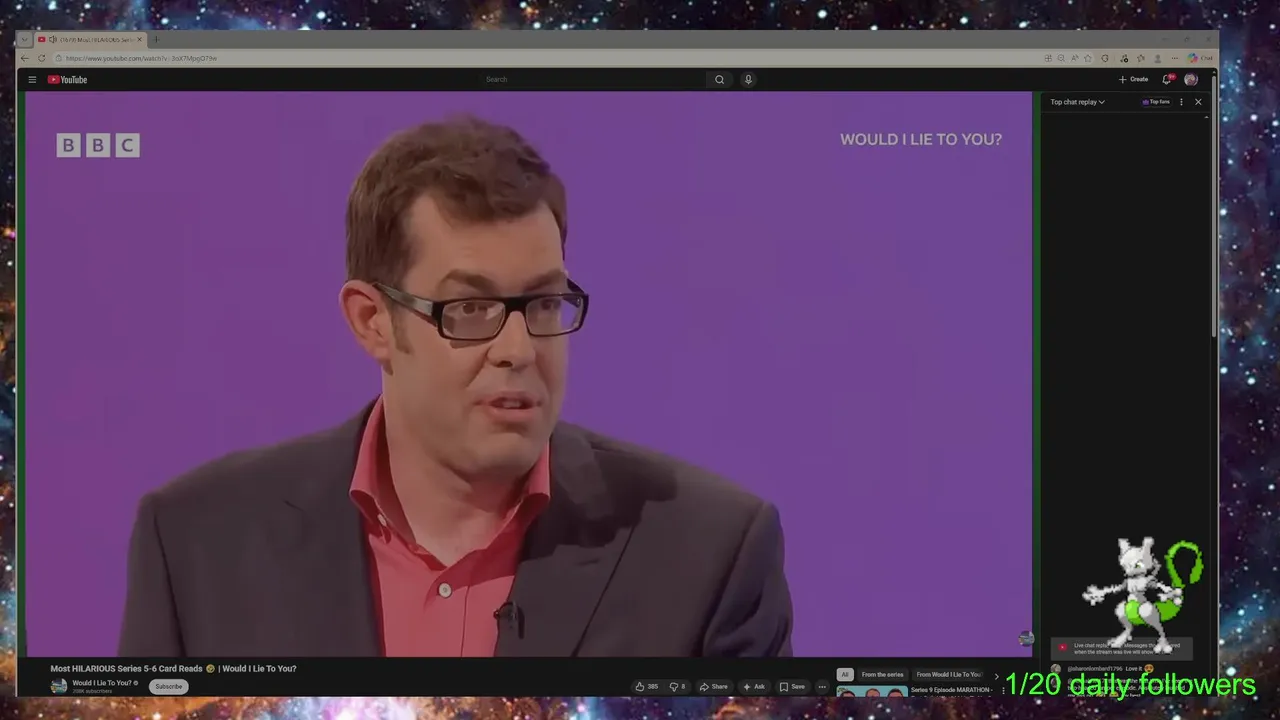Screen dimensions: 1280x720
Task: Like the video with thumbs up
Action: click(646, 687)
